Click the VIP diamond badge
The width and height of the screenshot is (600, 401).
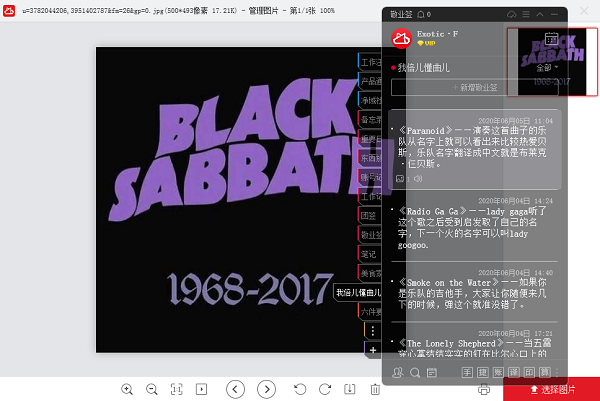click(x=426, y=43)
